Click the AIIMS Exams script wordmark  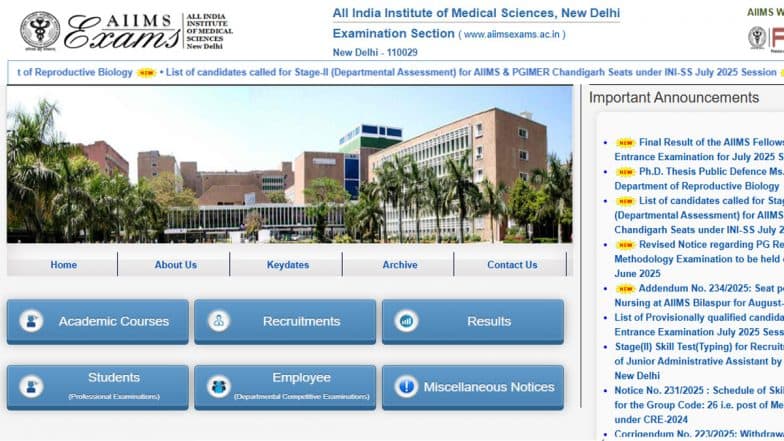[122, 32]
